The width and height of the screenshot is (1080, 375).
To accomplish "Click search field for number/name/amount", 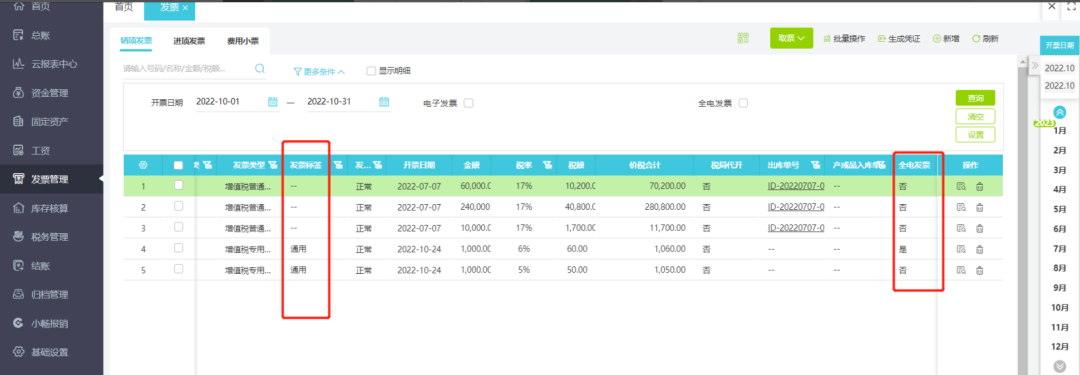I will pos(186,68).
